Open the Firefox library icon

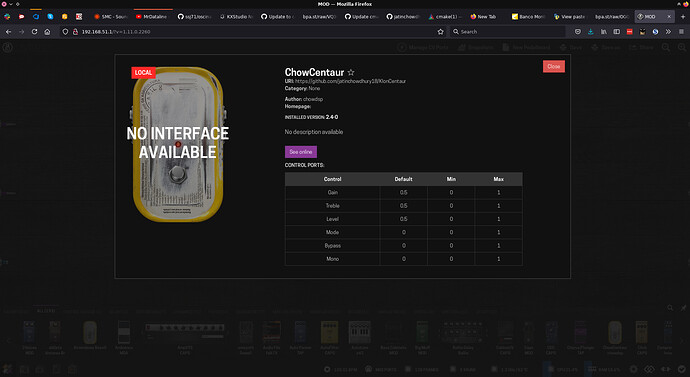604,32
